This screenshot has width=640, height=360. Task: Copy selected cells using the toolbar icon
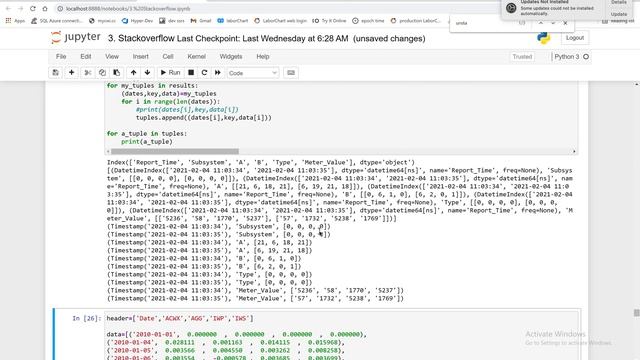(x=102, y=73)
